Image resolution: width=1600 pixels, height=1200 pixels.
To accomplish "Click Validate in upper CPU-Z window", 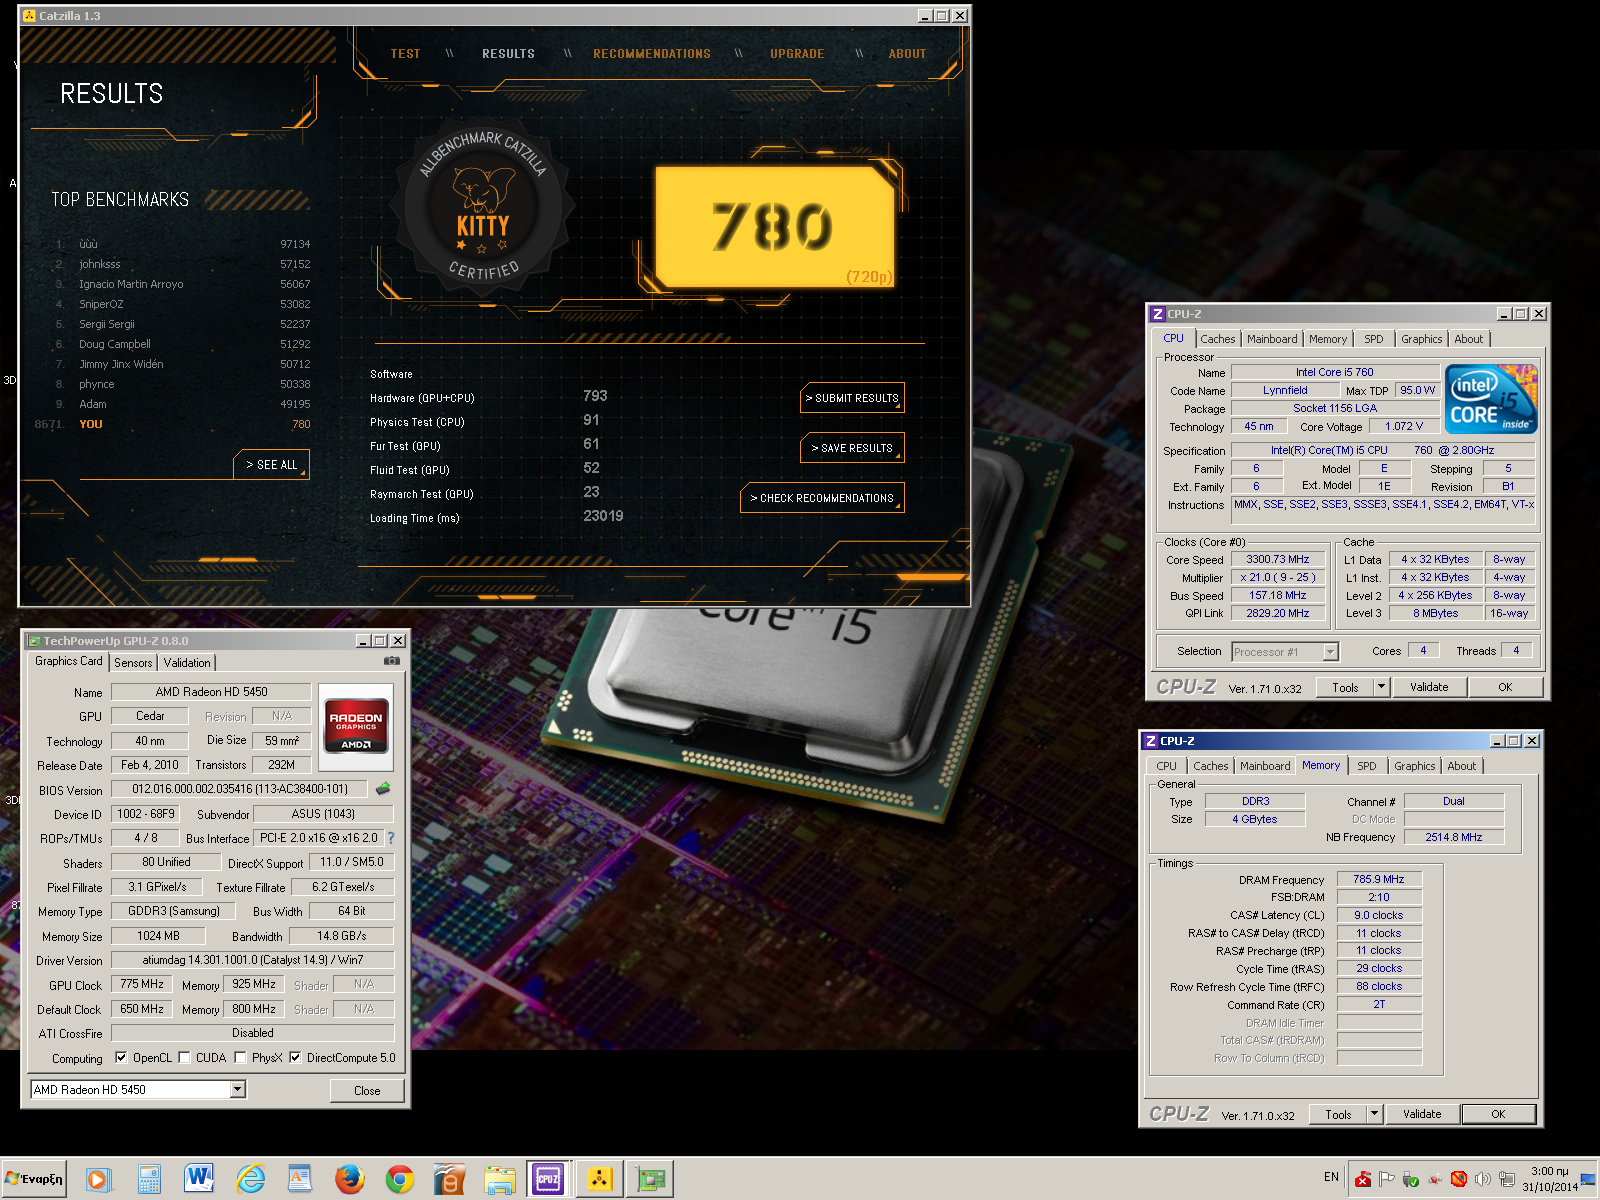I will tap(1429, 687).
